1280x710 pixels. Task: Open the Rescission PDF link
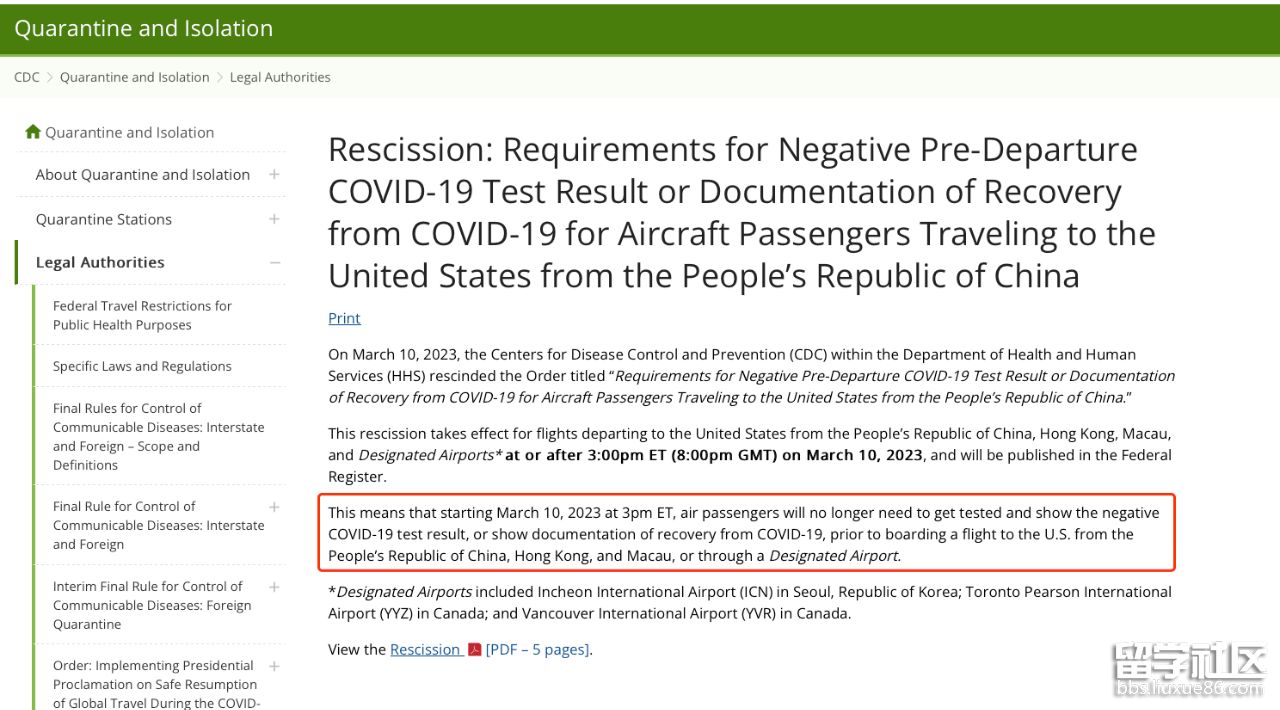tap(425, 650)
